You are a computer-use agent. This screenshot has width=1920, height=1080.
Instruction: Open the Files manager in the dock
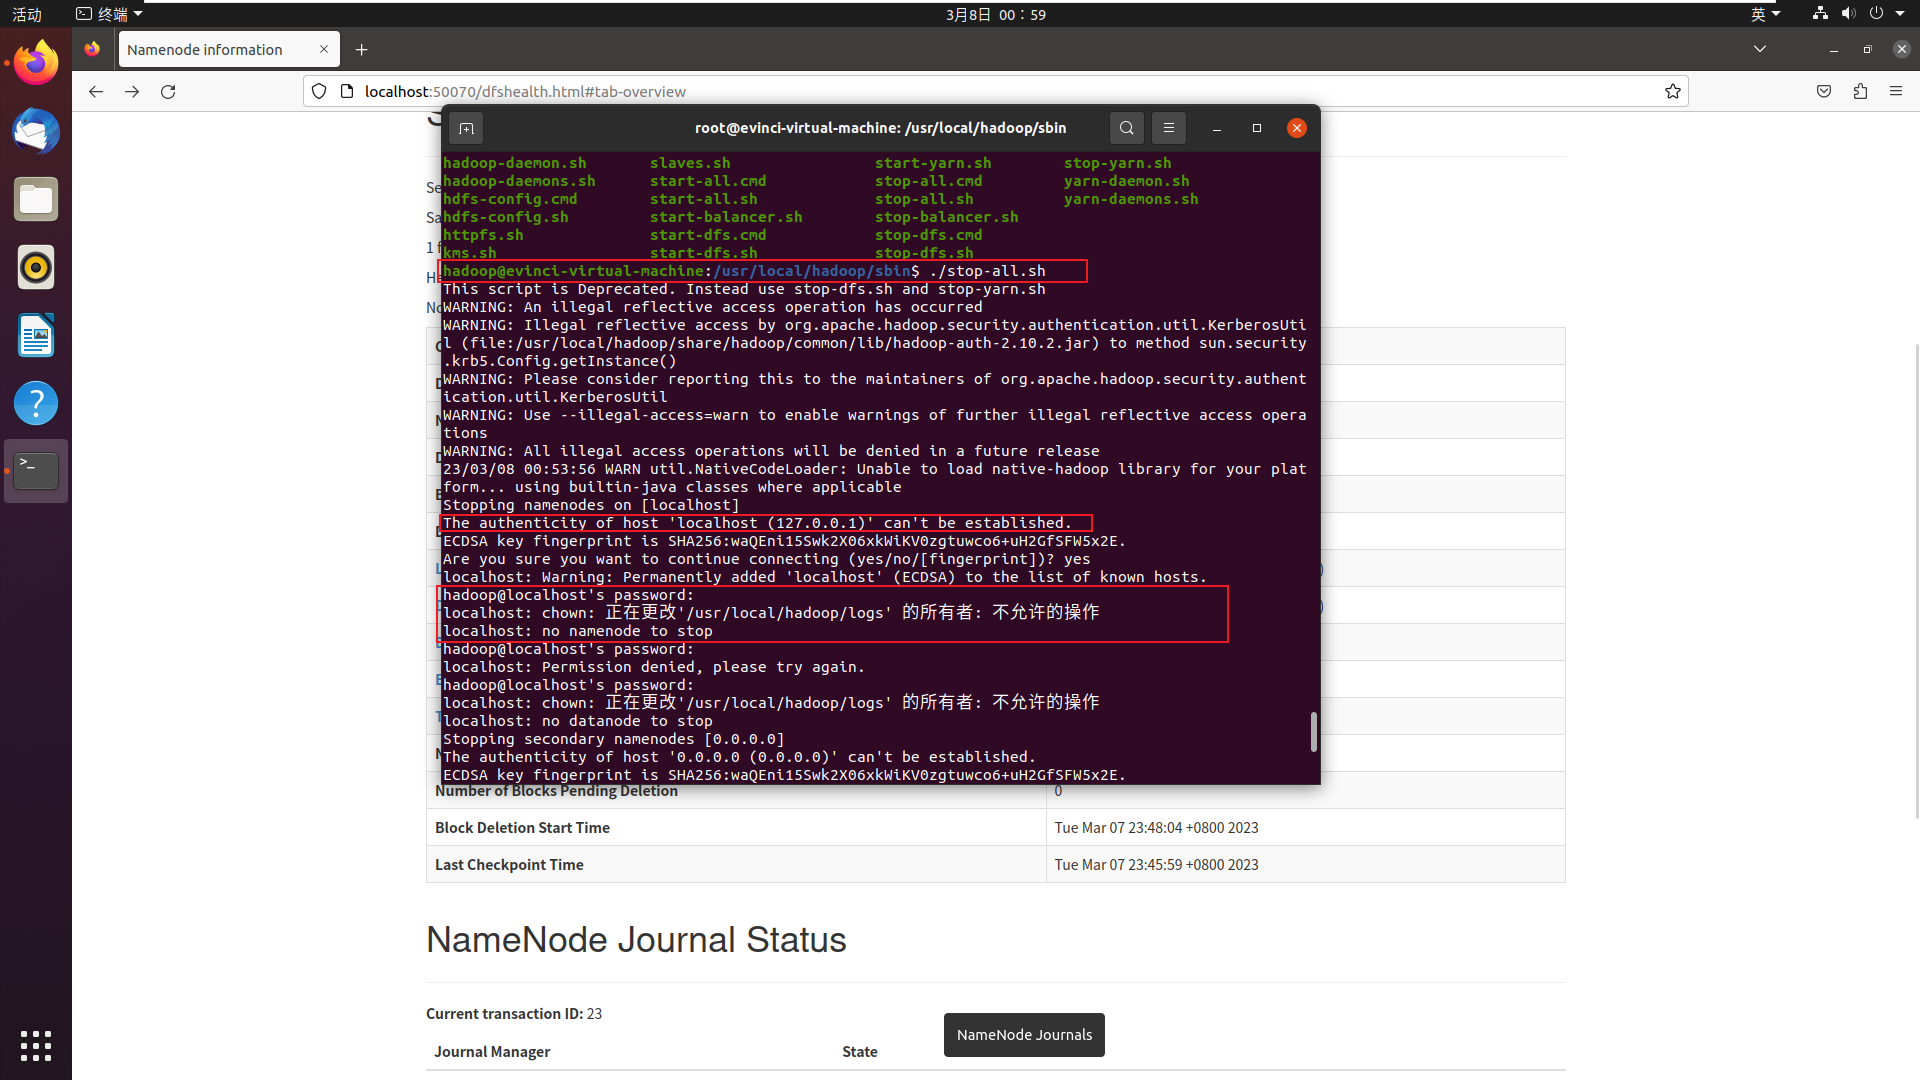point(36,199)
